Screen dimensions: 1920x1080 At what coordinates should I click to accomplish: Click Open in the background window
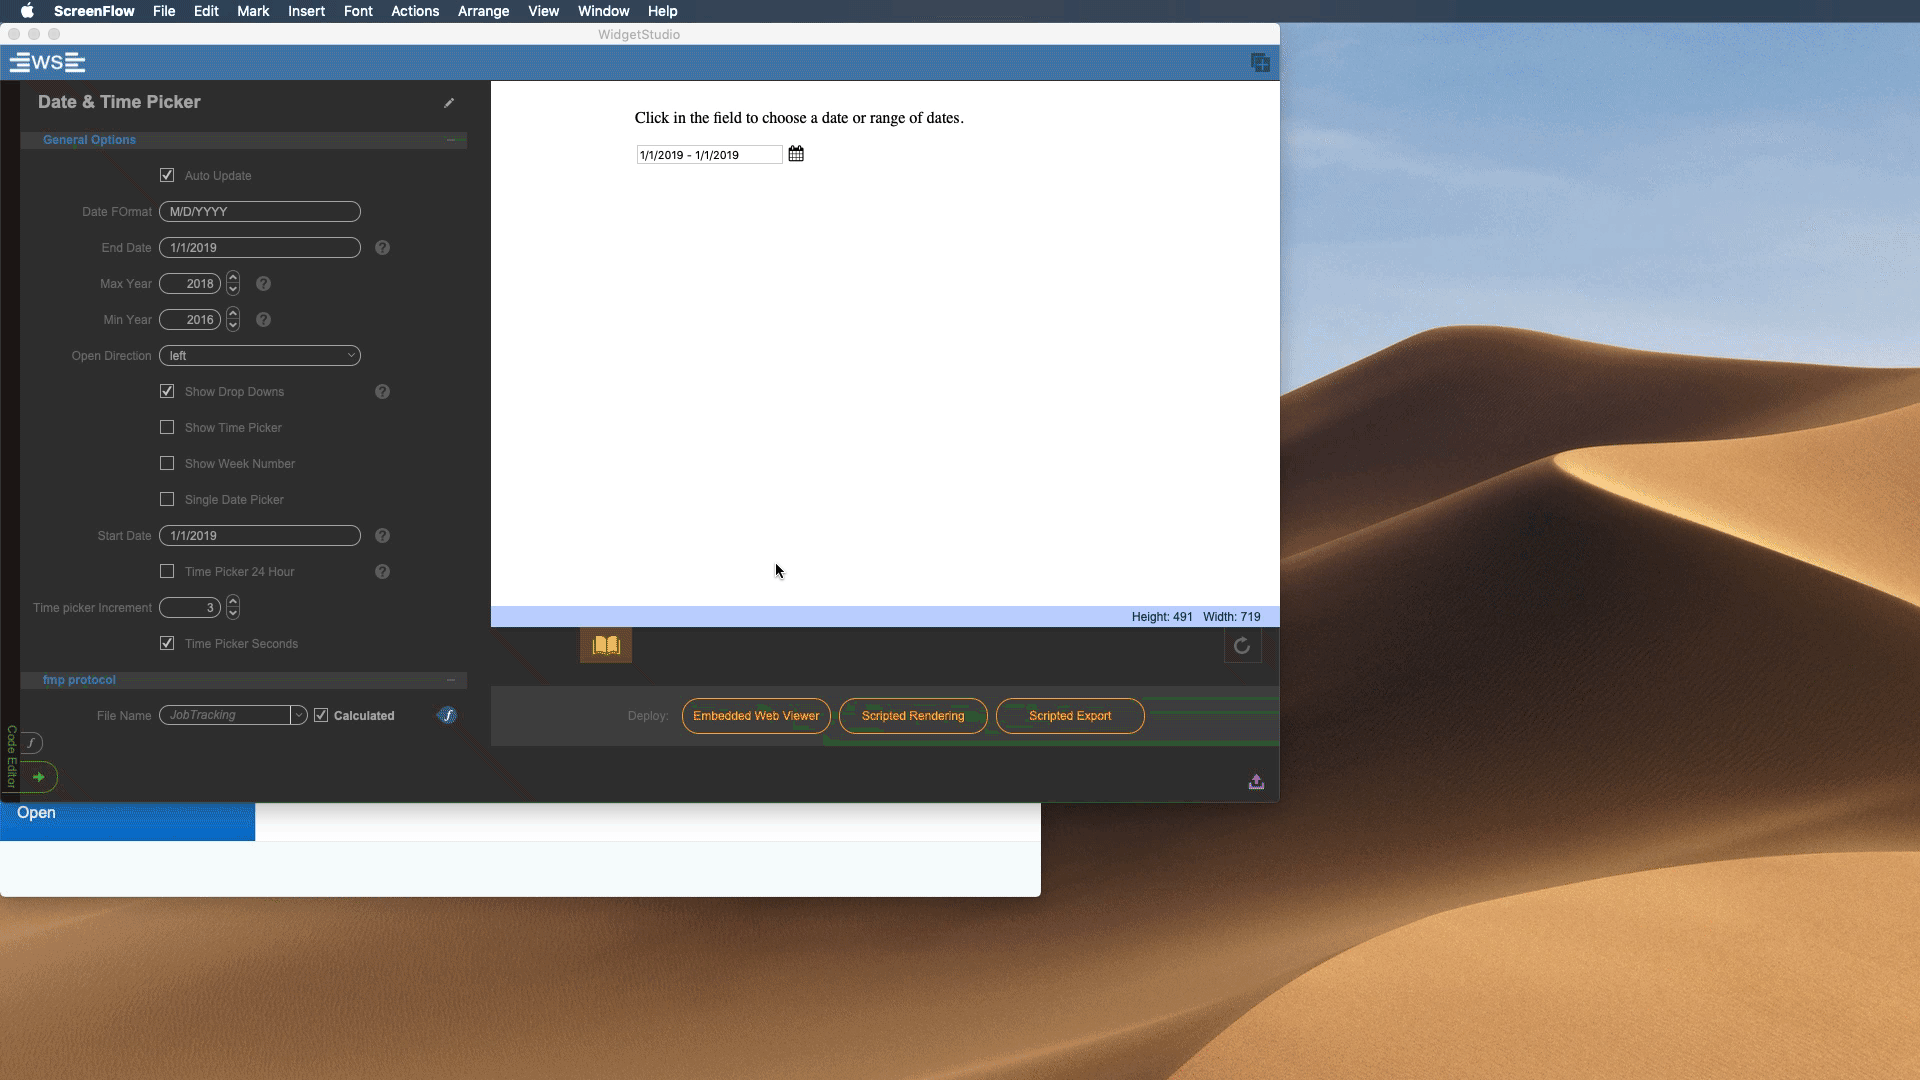(36, 813)
